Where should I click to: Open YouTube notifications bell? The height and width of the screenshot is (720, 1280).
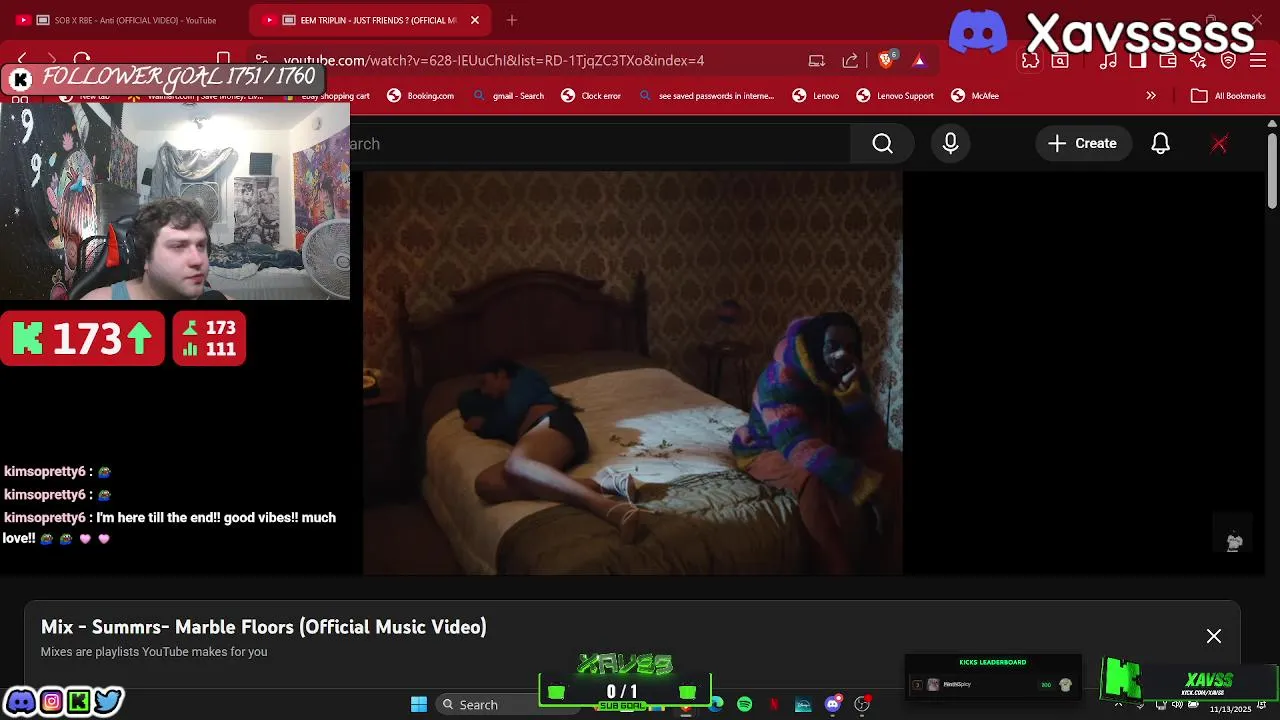[x=1160, y=144]
